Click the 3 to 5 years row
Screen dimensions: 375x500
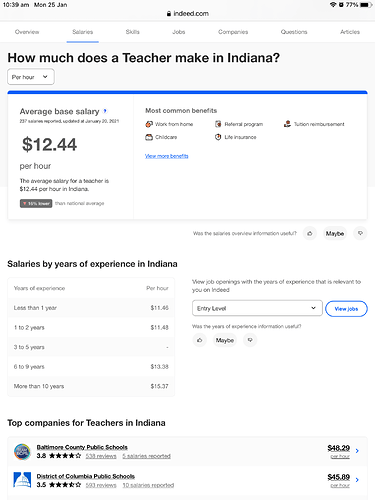(x=91, y=347)
